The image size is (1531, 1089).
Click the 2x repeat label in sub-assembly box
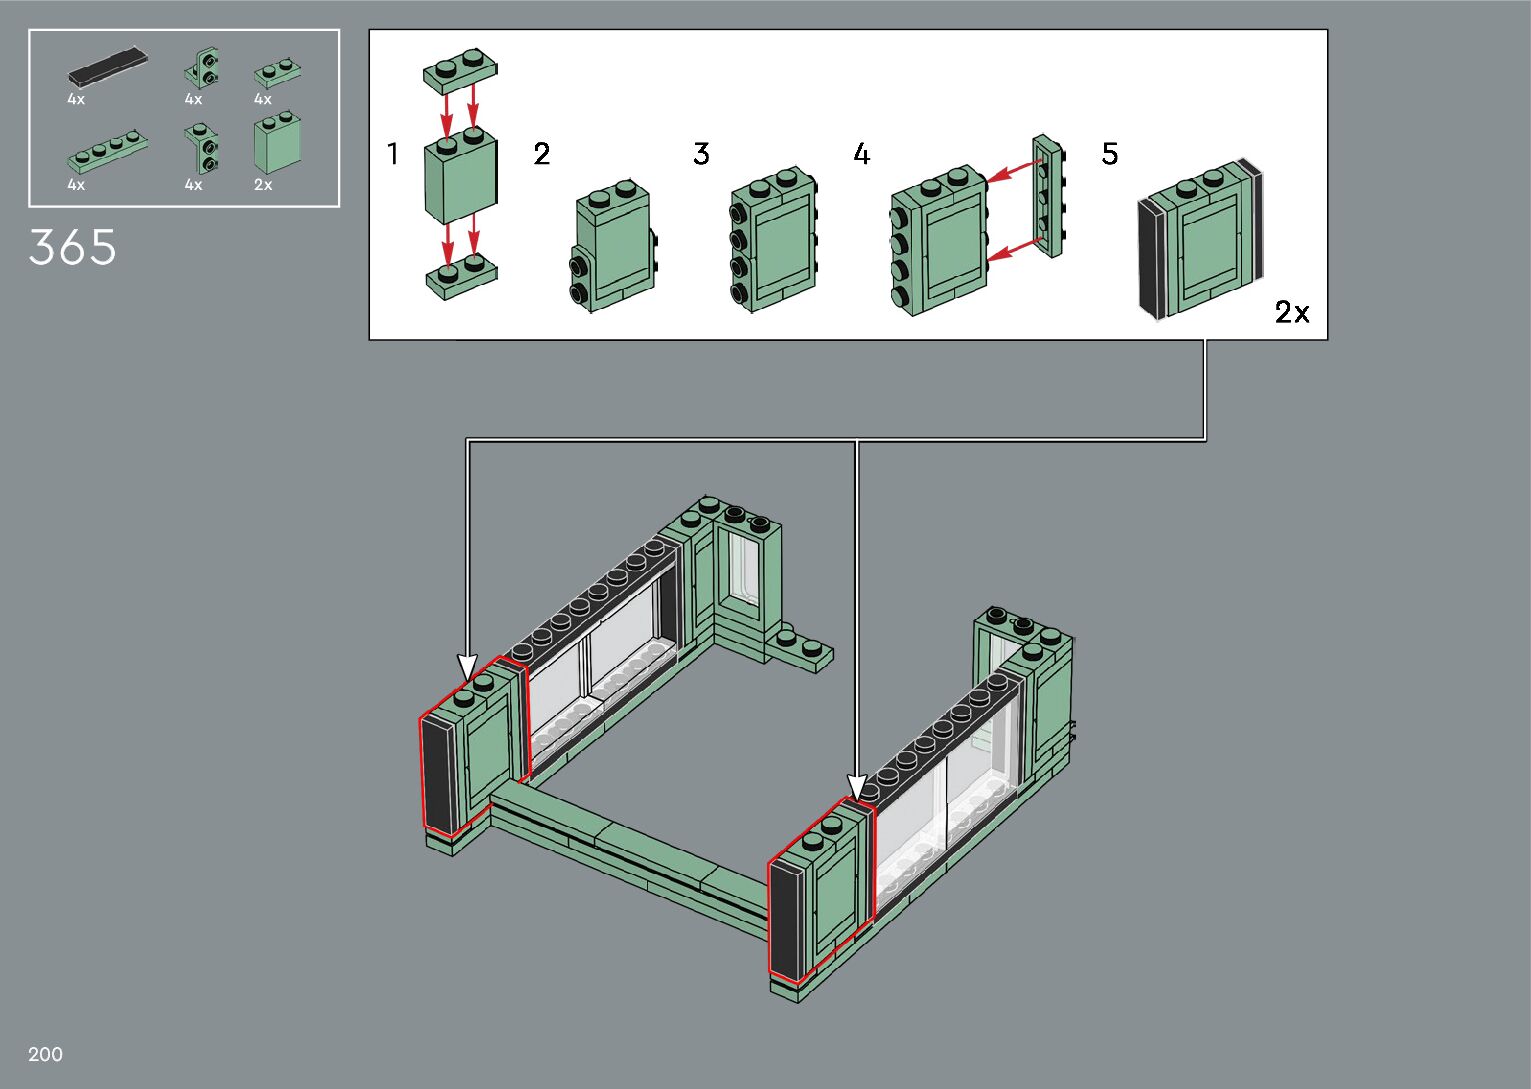[x=1291, y=313]
